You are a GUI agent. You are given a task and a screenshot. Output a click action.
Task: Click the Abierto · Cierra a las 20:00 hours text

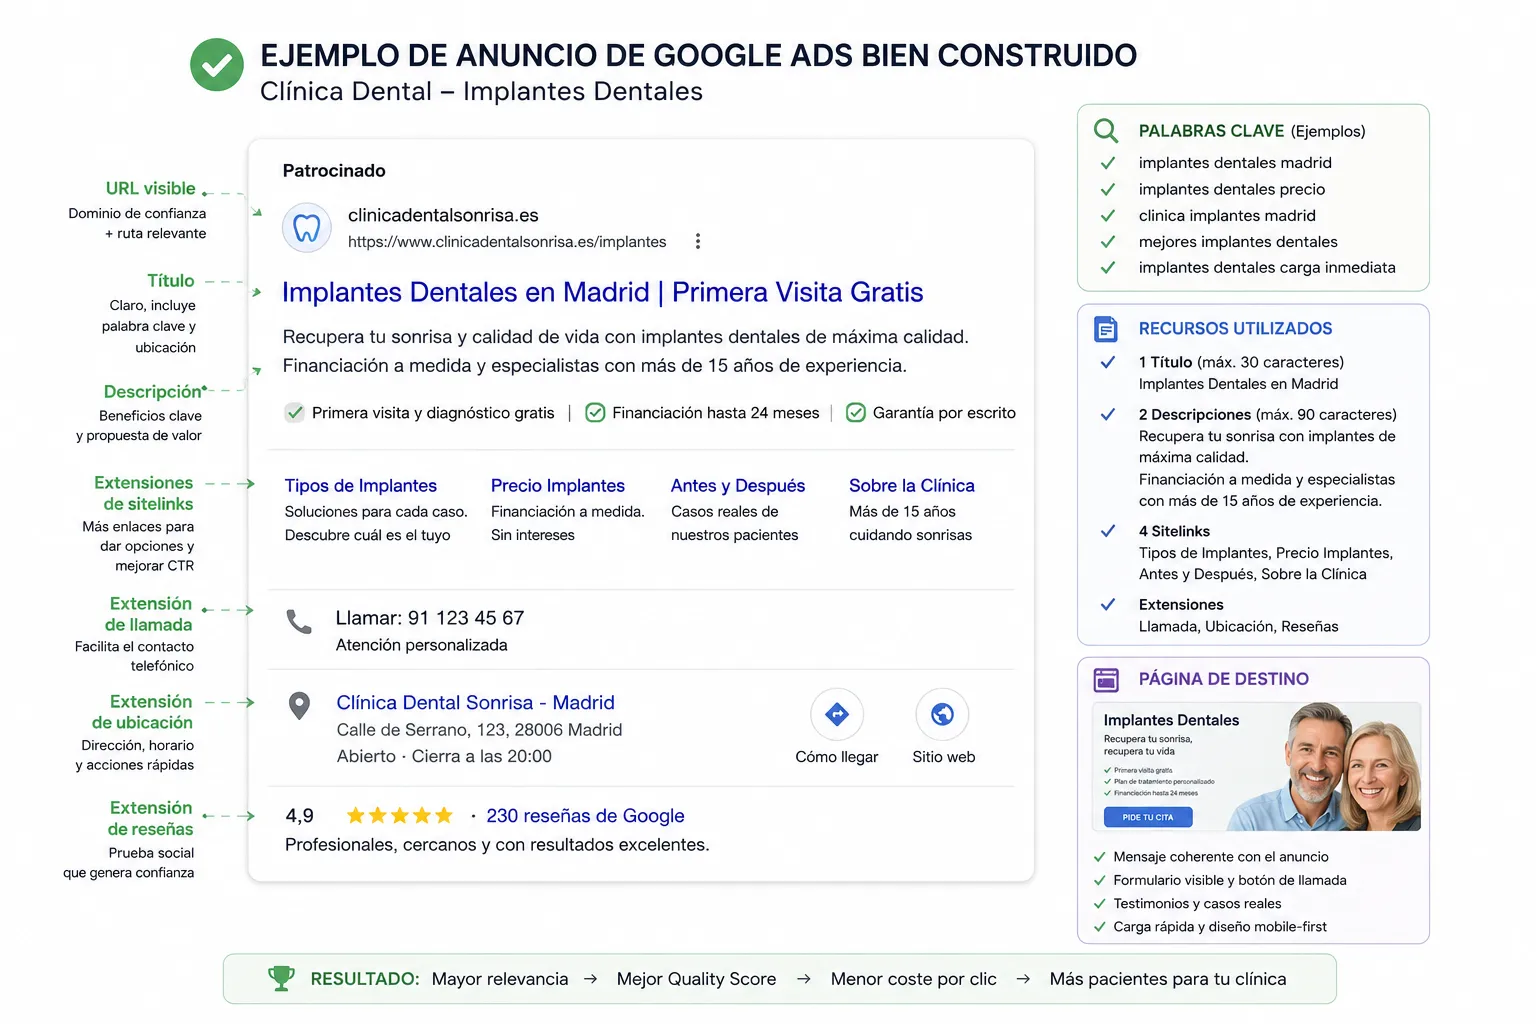pyautogui.click(x=444, y=757)
